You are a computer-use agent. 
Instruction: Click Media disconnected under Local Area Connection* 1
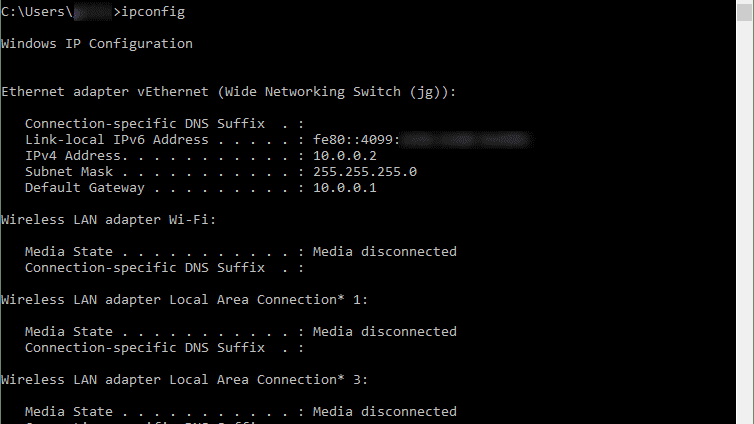(x=385, y=332)
